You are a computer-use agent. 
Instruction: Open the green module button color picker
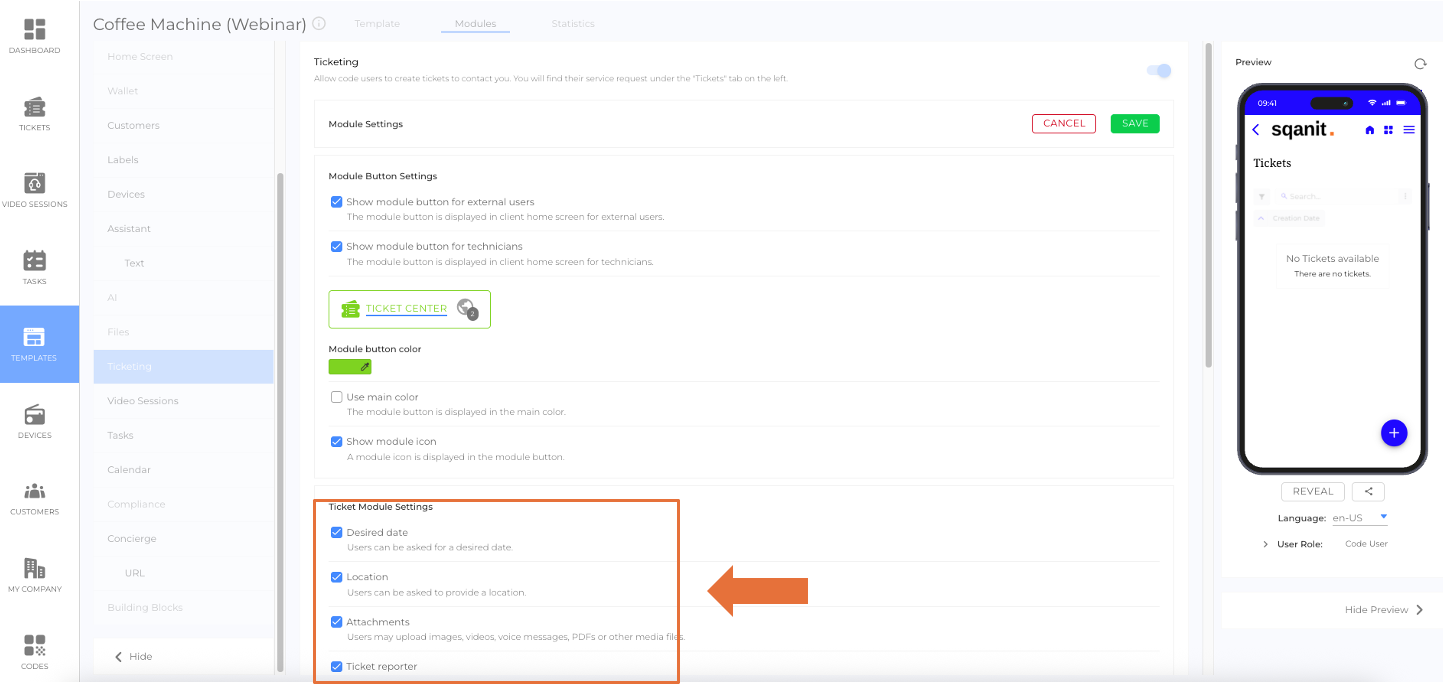(350, 367)
